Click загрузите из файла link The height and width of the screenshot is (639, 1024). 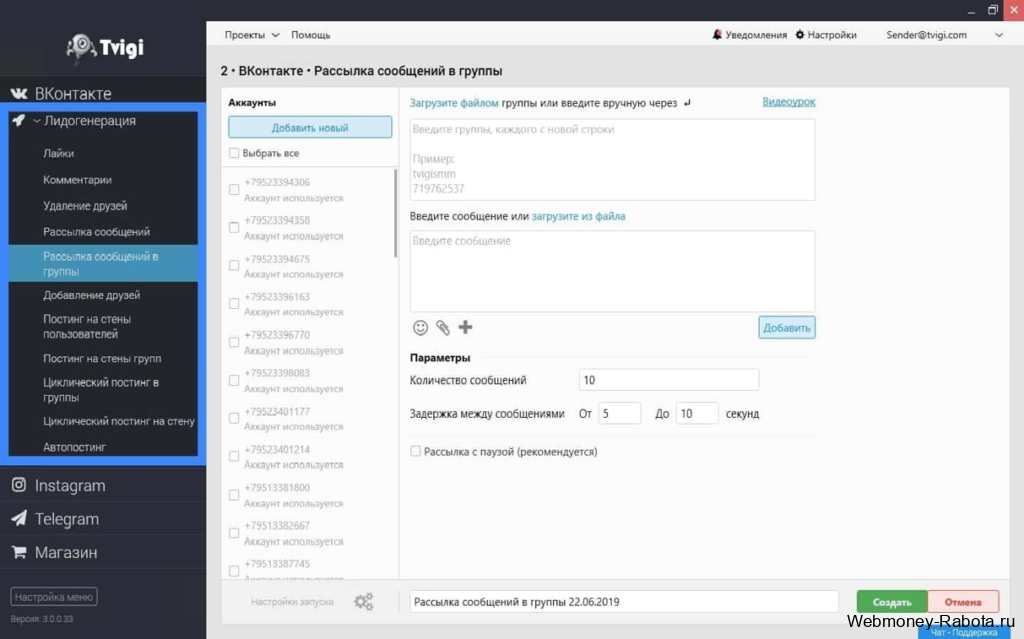pyautogui.click(x=578, y=216)
